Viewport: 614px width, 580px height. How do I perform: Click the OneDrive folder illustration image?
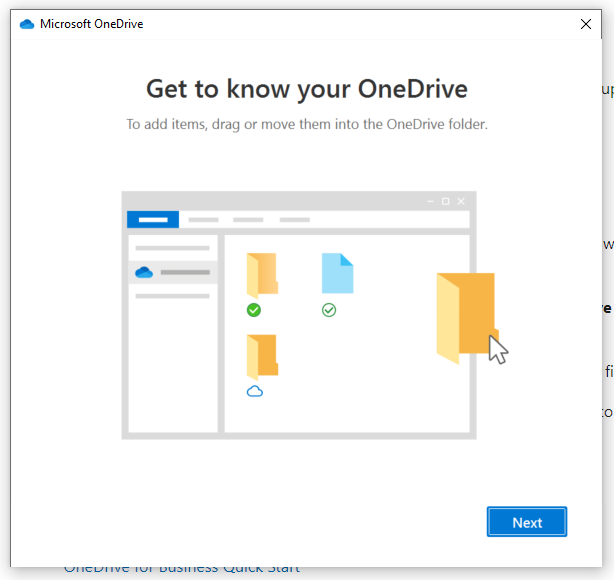click(x=315, y=315)
